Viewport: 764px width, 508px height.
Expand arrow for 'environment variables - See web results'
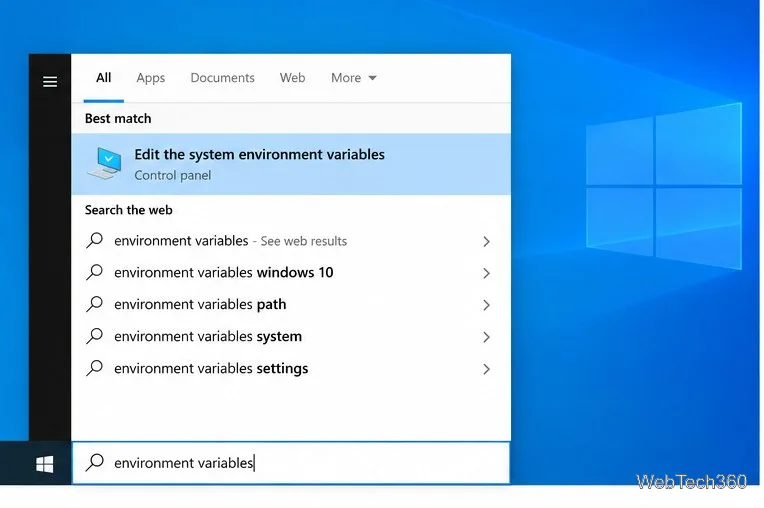tap(486, 241)
